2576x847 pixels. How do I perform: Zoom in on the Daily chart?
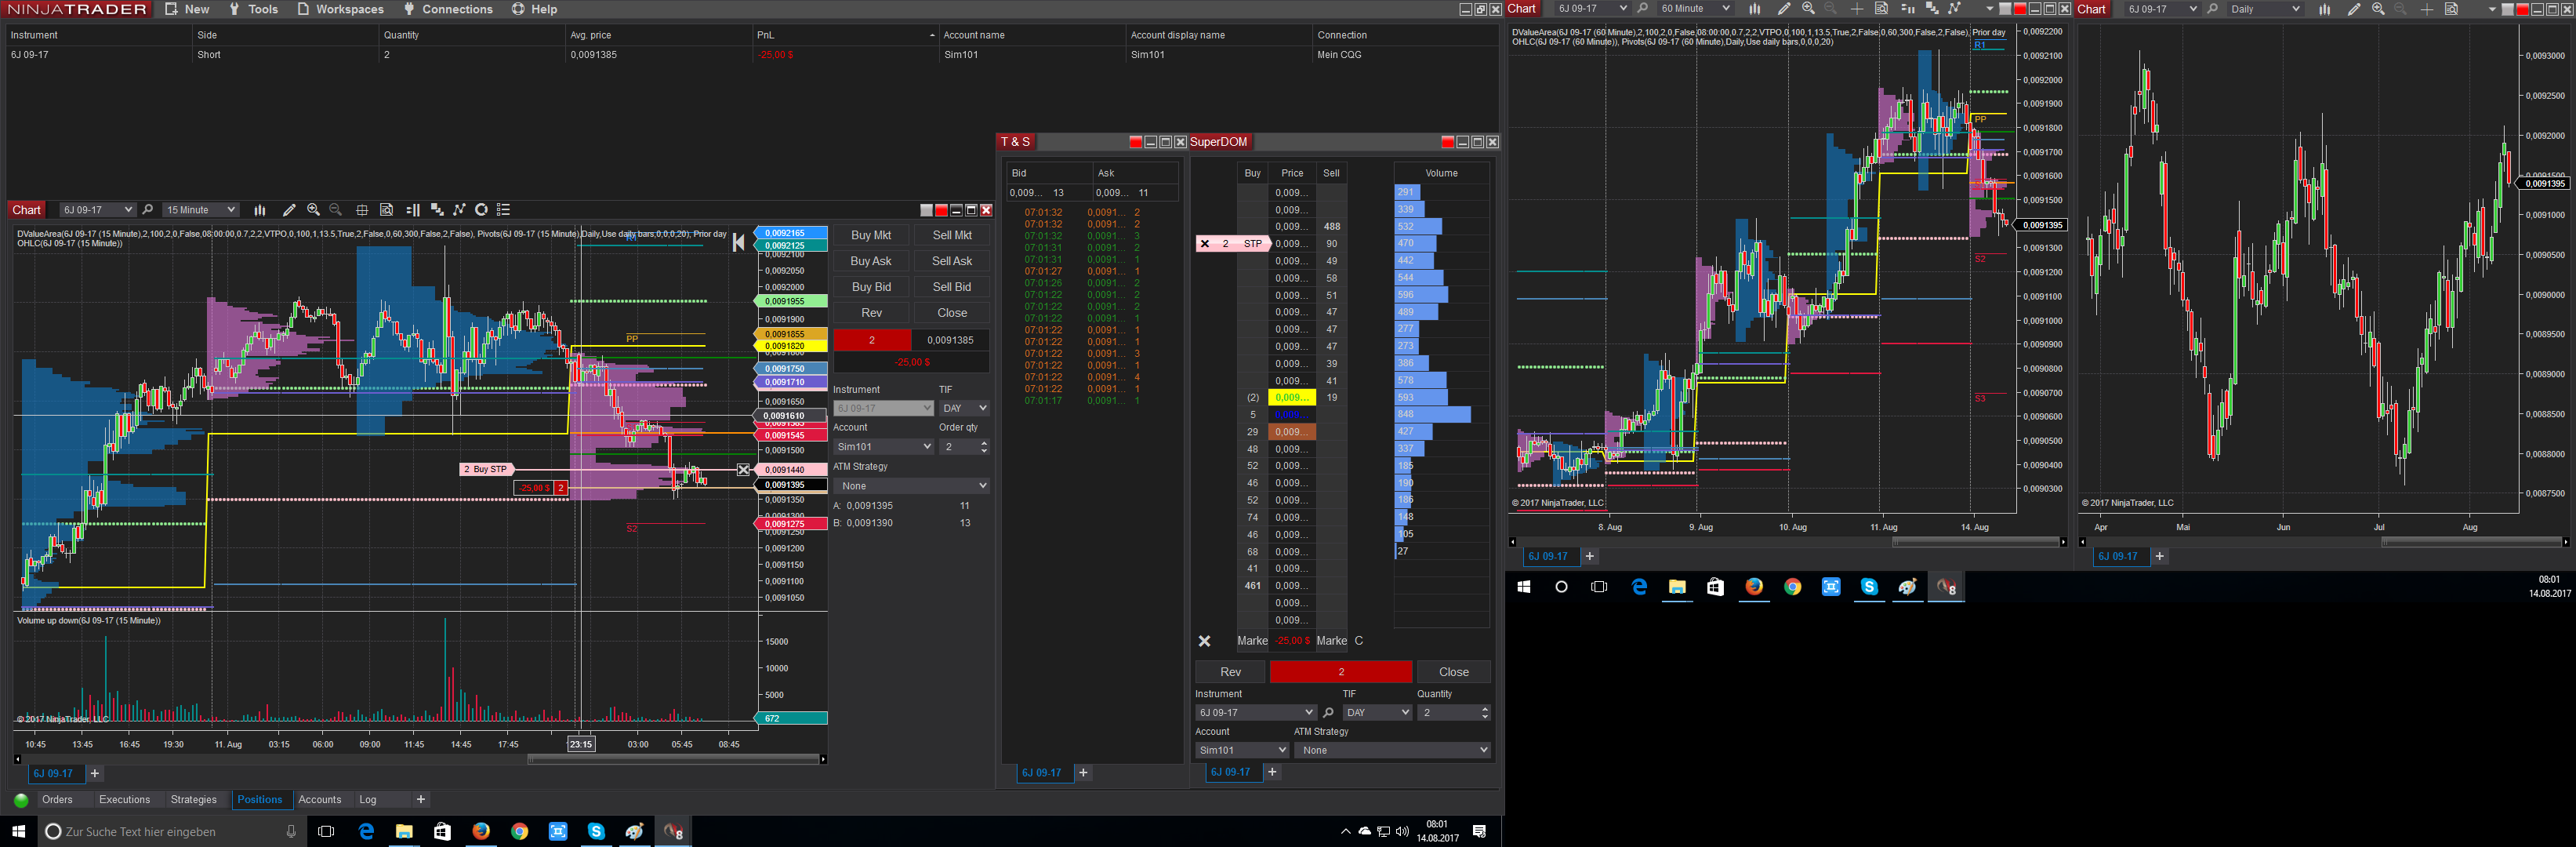[x=2378, y=9]
